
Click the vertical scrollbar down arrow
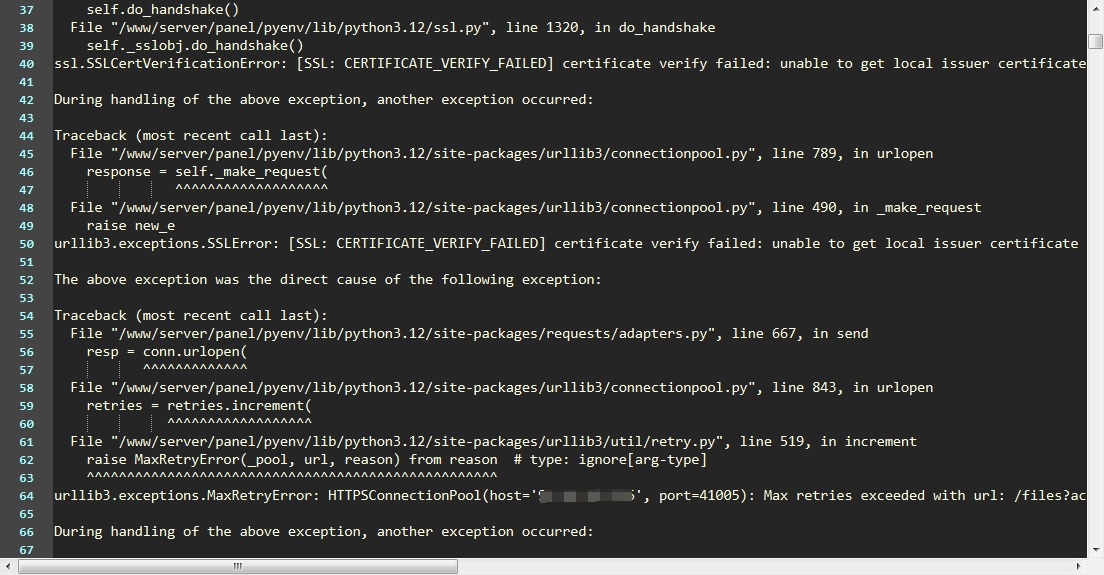coord(1096,550)
